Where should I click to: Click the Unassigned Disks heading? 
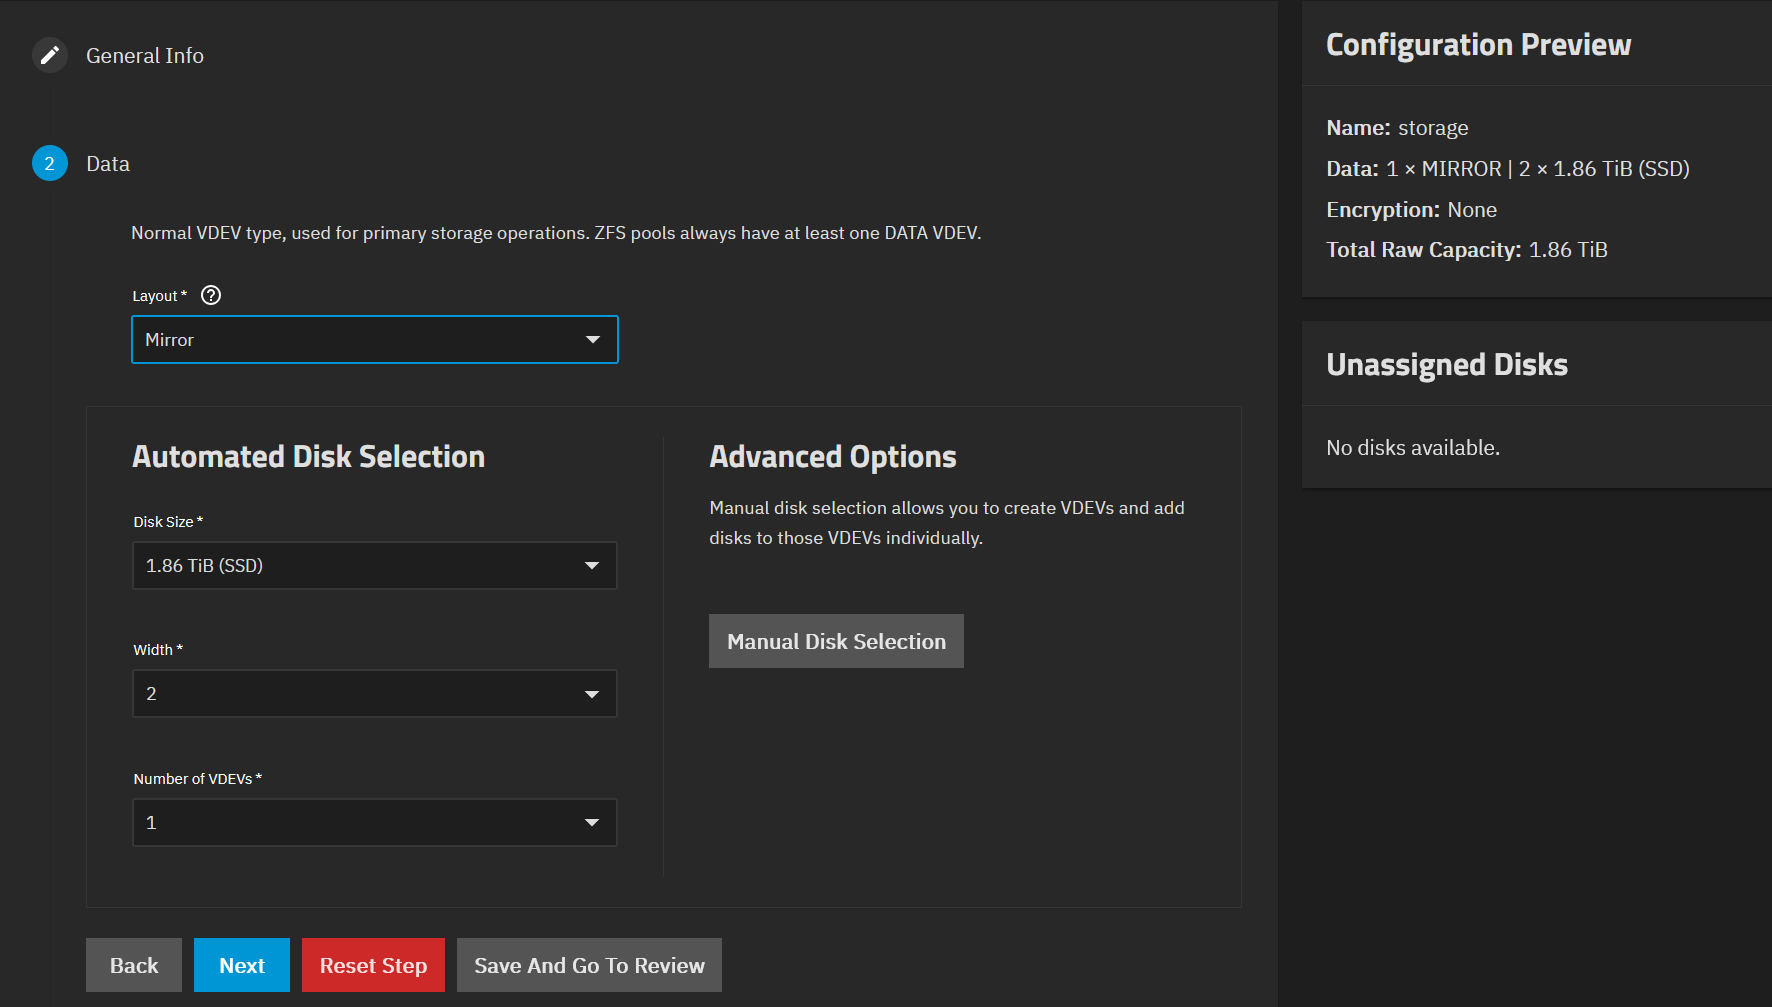pyautogui.click(x=1446, y=365)
